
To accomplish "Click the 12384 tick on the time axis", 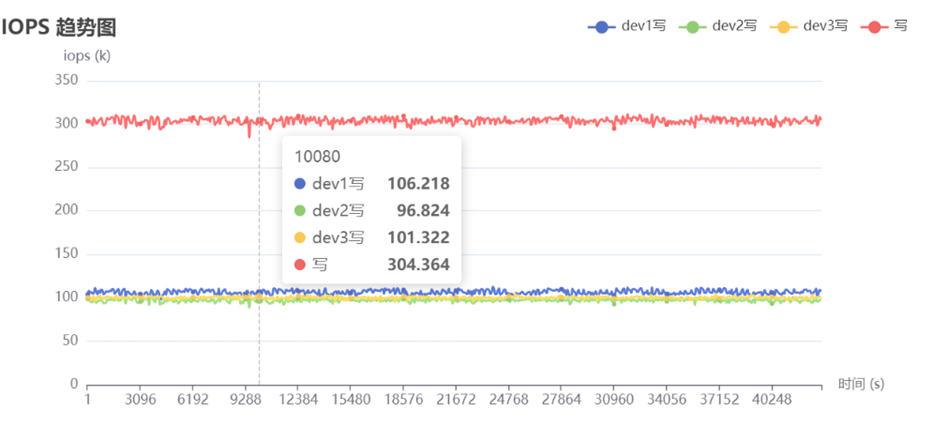I will (297, 400).
